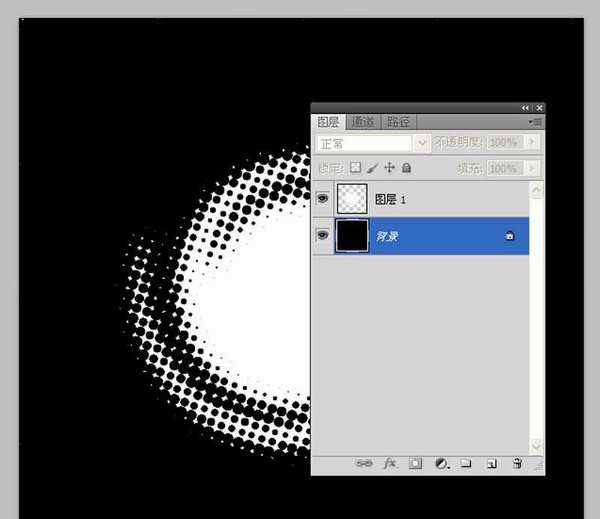
Task: Expand the 填充 fill arrow
Action: click(x=533, y=168)
